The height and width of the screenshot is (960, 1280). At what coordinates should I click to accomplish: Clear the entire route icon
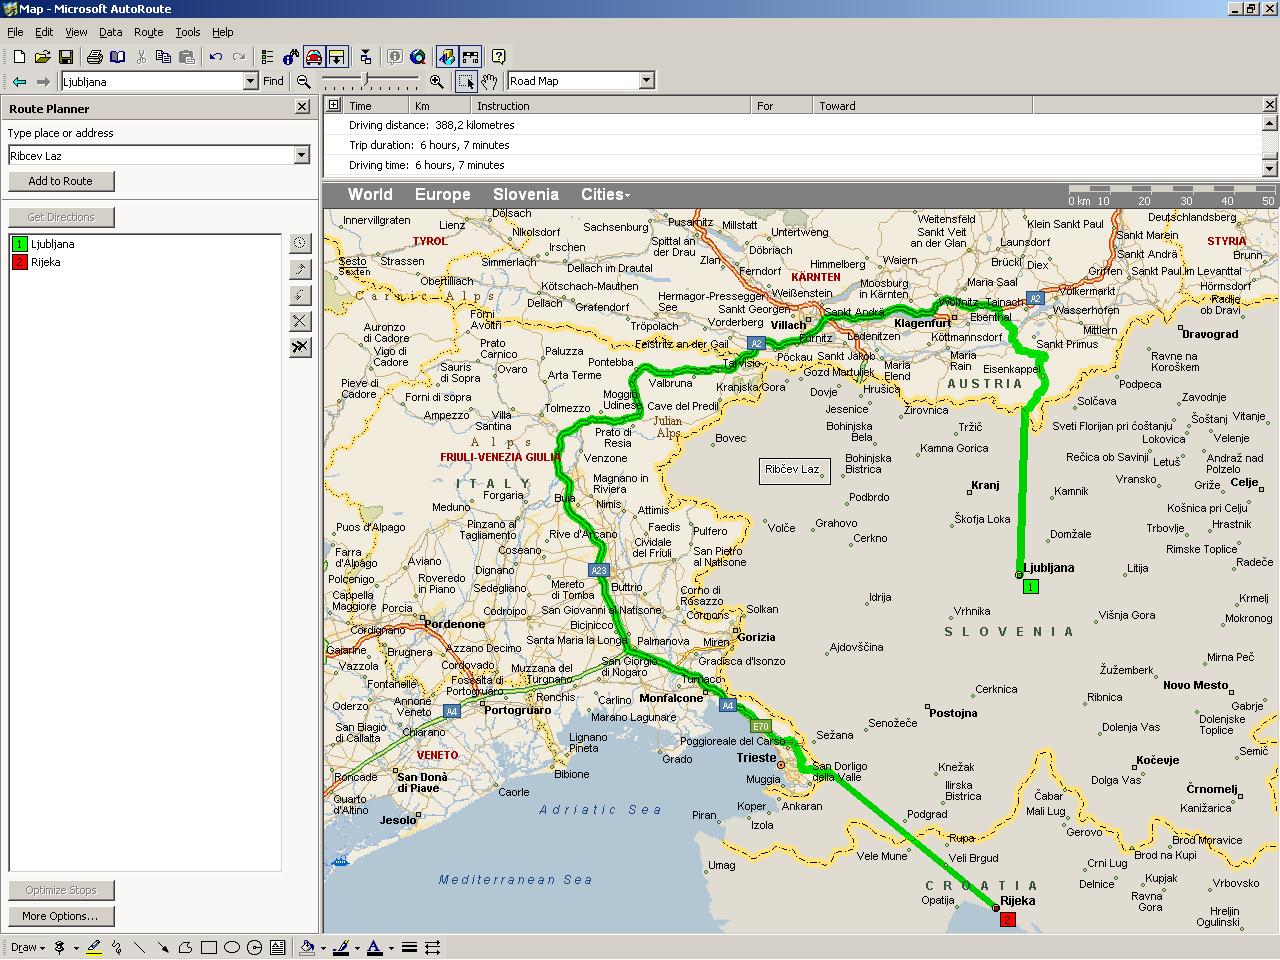300,347
